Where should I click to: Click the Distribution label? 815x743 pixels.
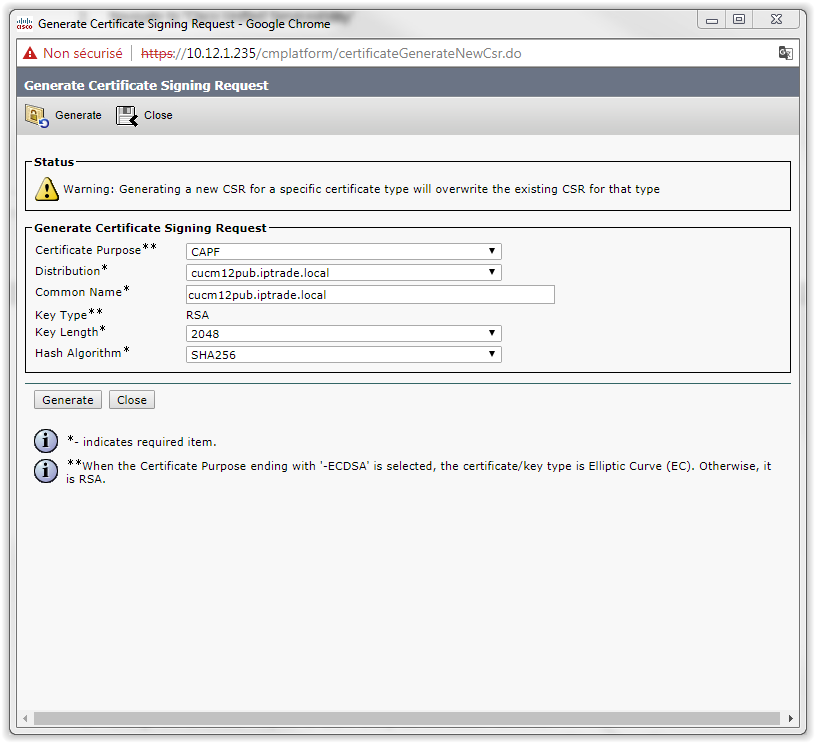pyautogui.click(x=71, y=270)
